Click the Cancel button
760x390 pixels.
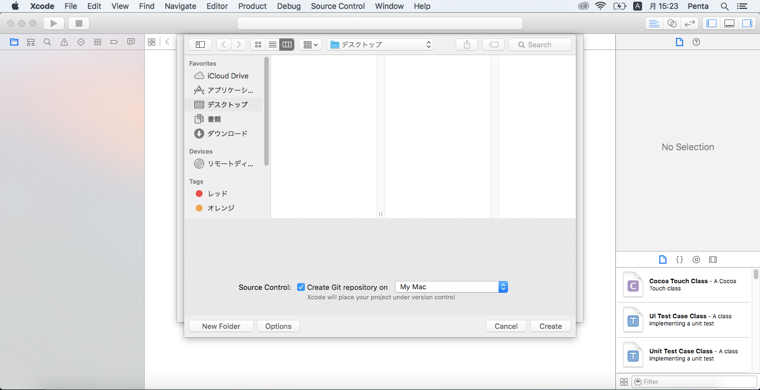pos(506,326)
